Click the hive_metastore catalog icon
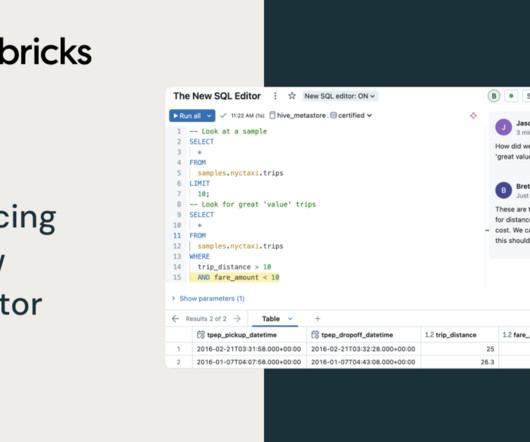Image resolution: width=530 pixels, height=442 pixels. coord(272,115)
